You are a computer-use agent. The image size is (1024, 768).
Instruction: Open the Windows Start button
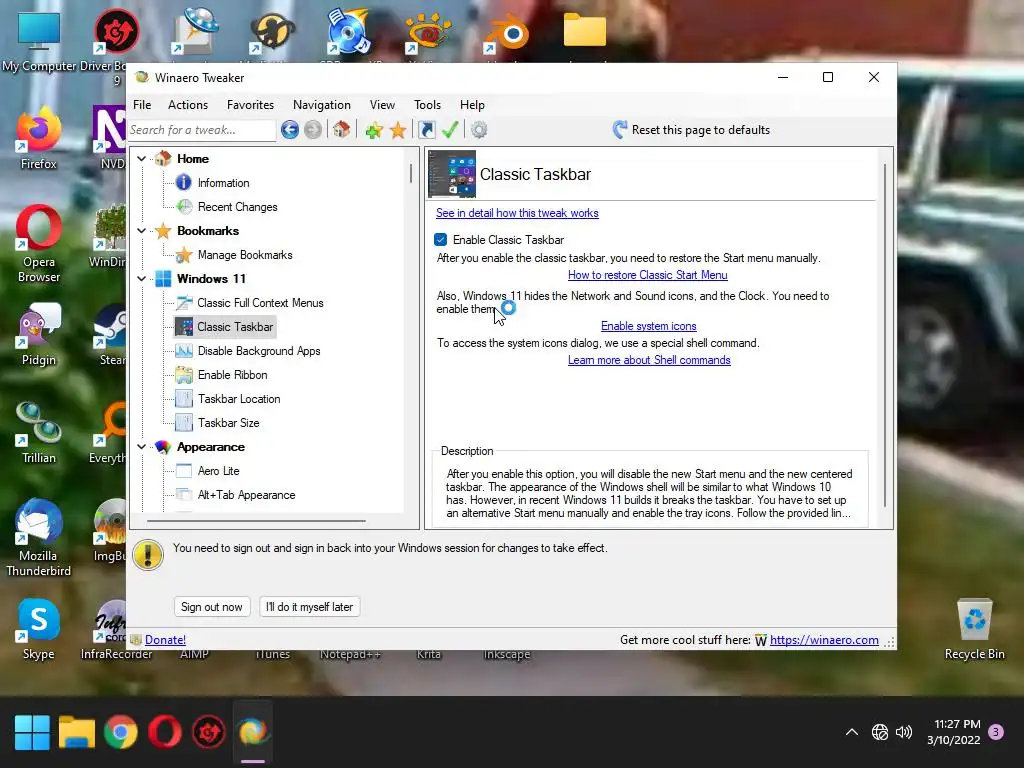pos(32,732)
